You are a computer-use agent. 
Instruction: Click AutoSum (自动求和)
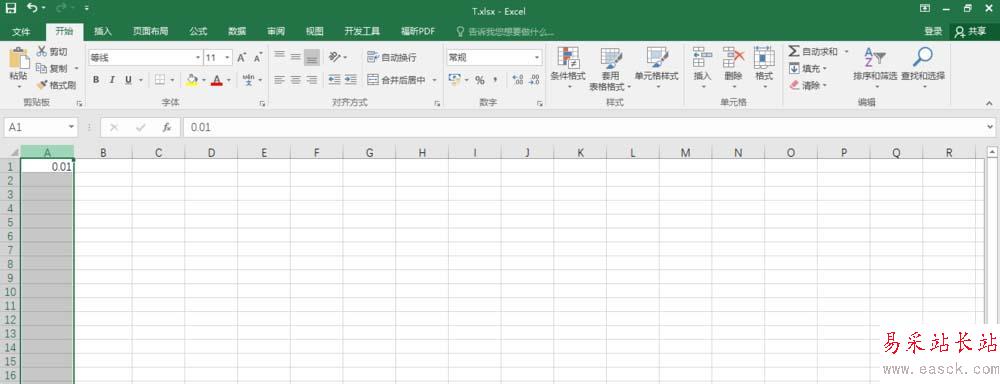813,52
